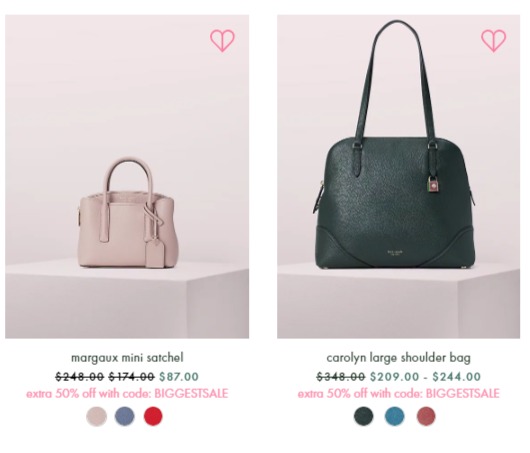Select the rose pink swatch for carolyn bag

[426, 416]
